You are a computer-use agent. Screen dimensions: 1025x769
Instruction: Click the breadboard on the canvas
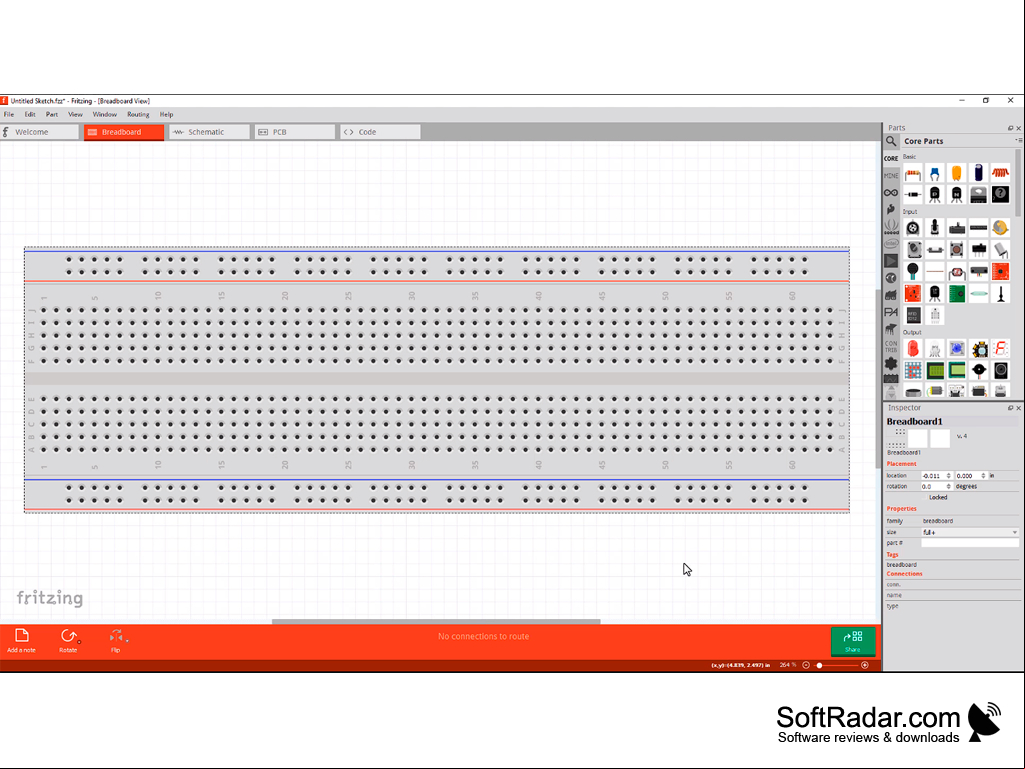[437, 379]
